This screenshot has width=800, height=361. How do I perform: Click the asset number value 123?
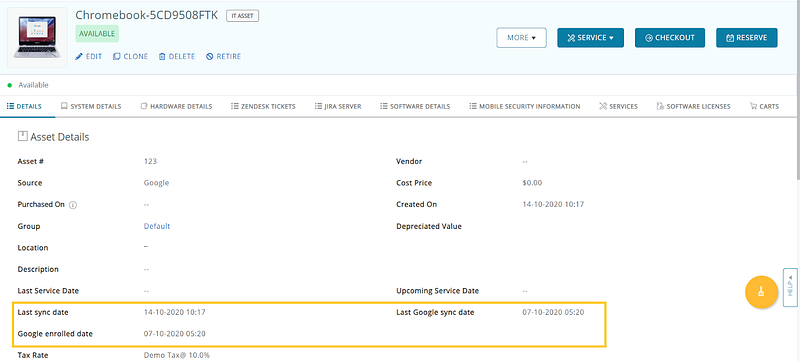[150, 162]
